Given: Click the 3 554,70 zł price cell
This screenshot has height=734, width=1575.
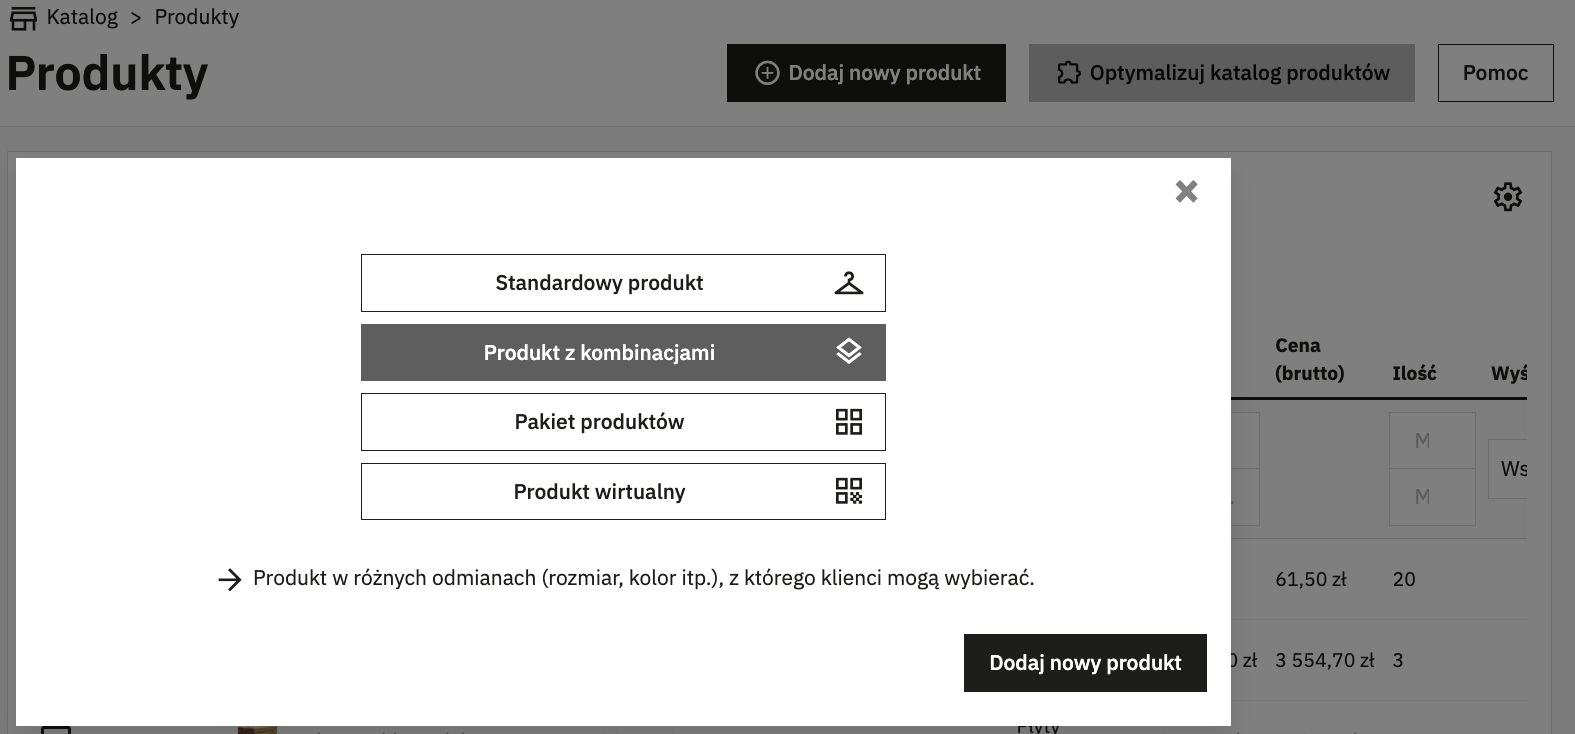Looking at the screenshot, I should (1325, 660).
